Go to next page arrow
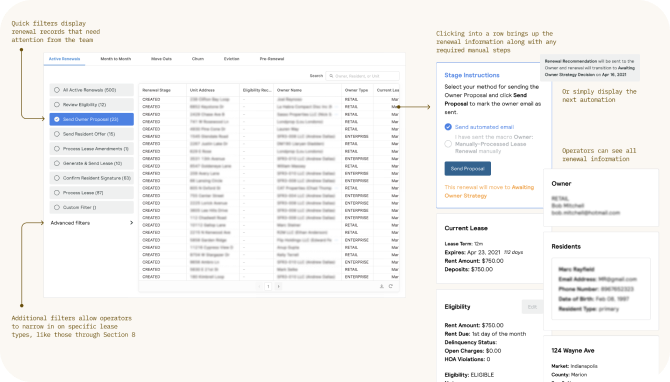 pos(278,286)
